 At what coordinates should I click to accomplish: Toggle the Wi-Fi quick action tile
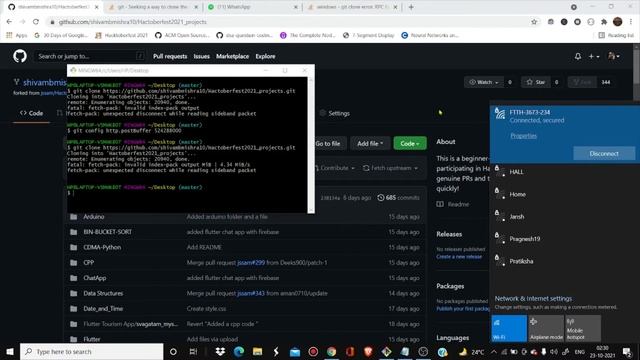pyautogui.click(x=509, y=328)
